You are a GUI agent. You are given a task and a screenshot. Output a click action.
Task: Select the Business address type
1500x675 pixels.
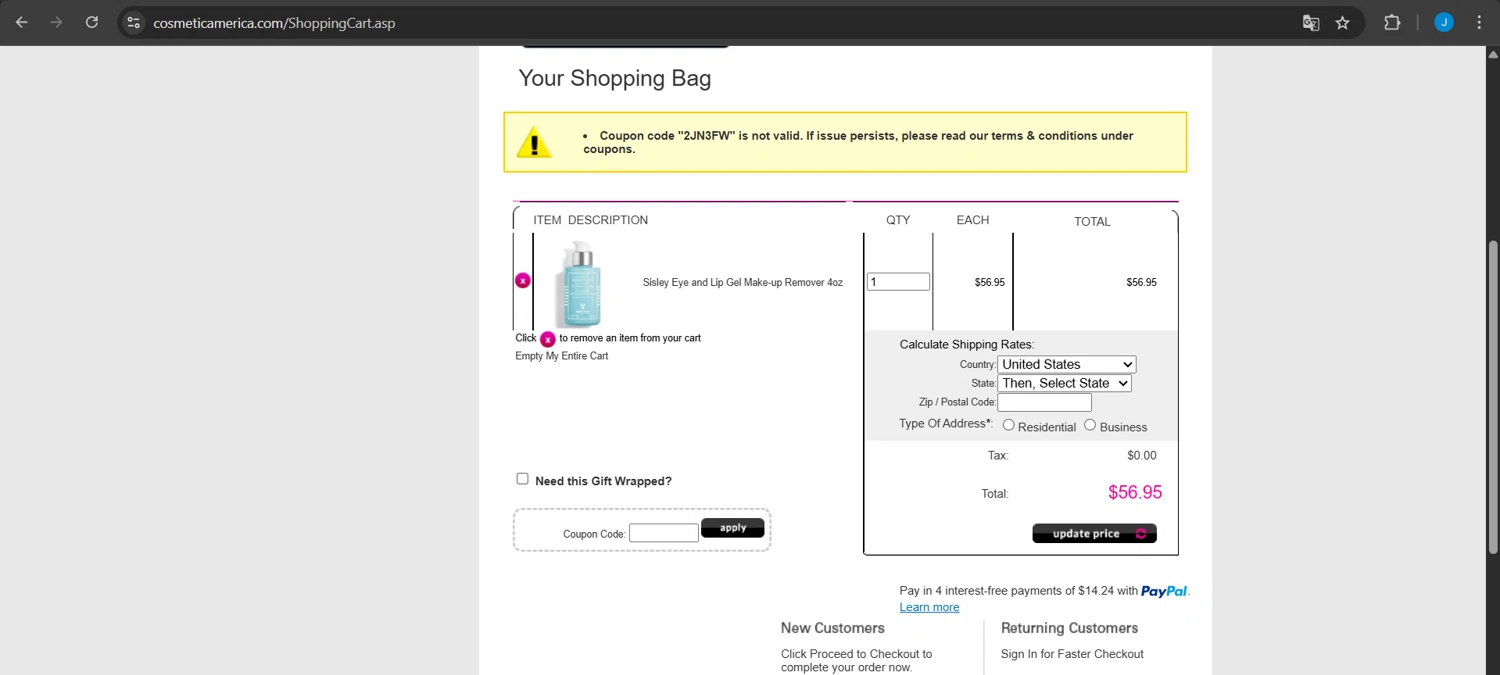pyautogui.click(x=1090, y=425)
